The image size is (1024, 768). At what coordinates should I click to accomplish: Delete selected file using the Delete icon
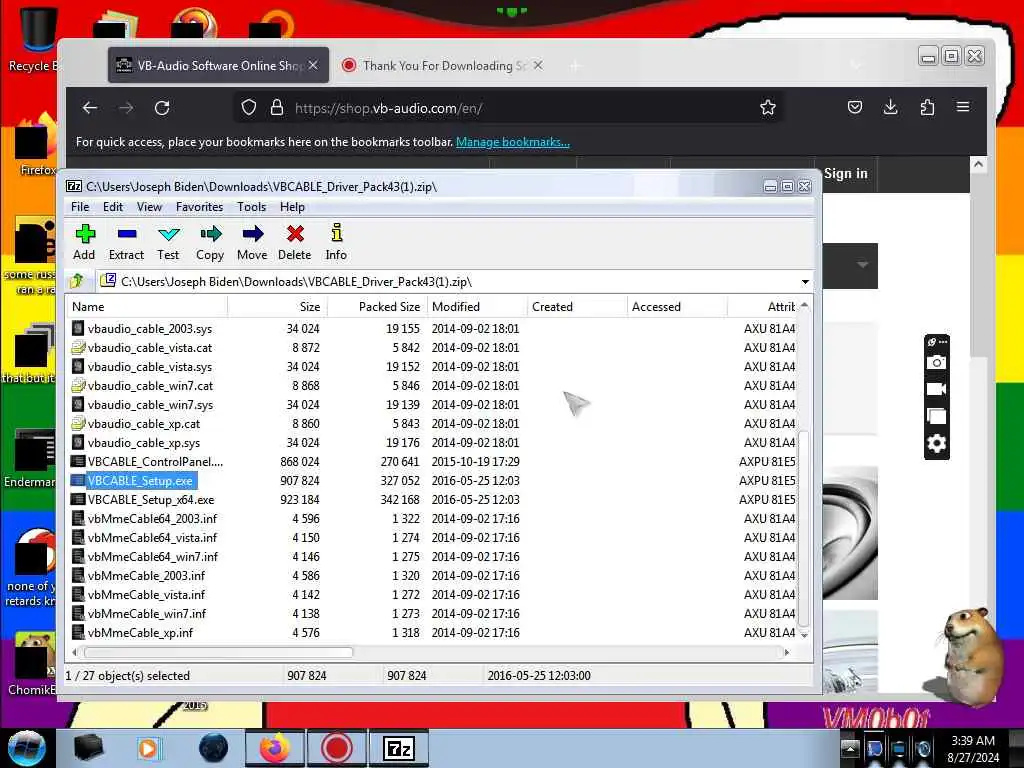coord(295,242)
